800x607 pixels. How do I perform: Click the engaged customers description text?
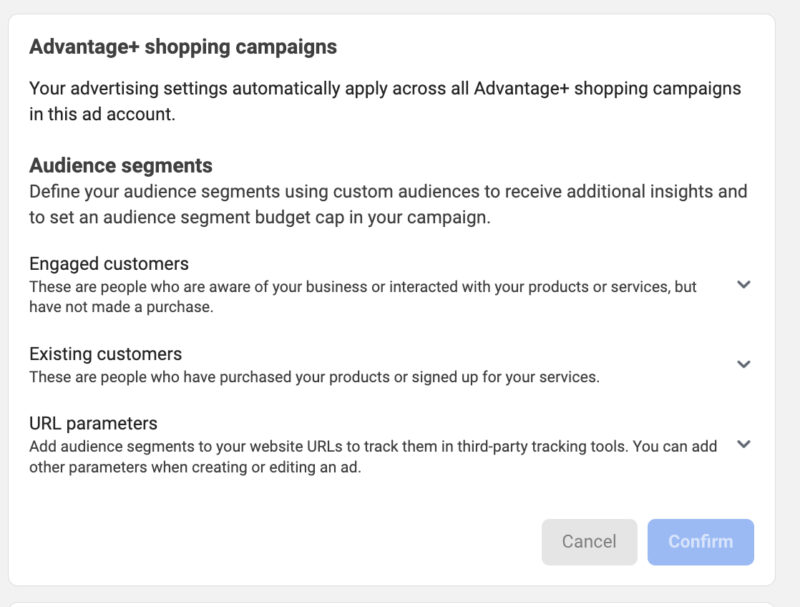pyautogui.click(x=370, y=294)
